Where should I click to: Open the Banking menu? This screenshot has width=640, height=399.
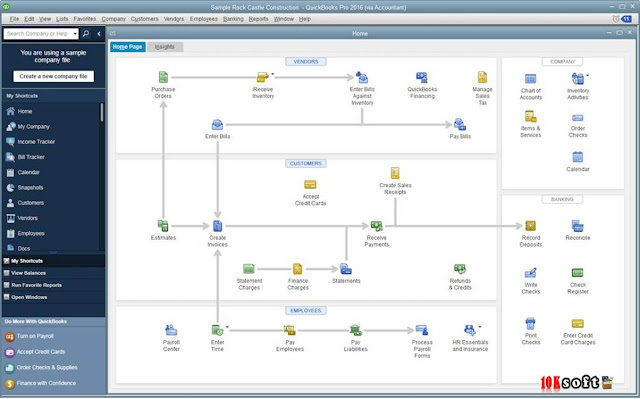coord(233,19)
